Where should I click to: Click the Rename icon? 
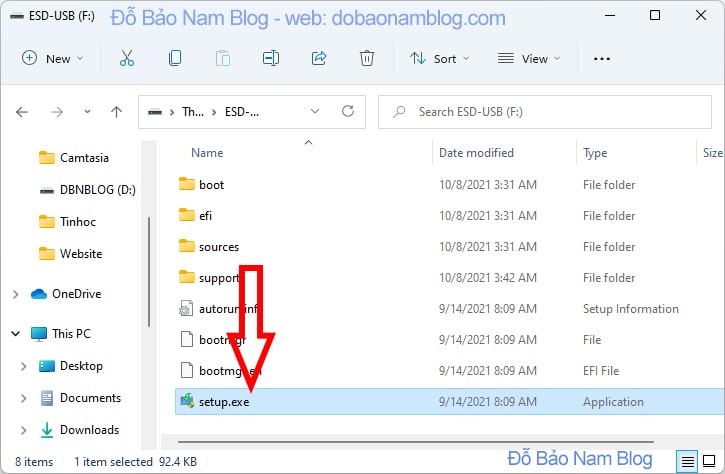tap(270, 58)
